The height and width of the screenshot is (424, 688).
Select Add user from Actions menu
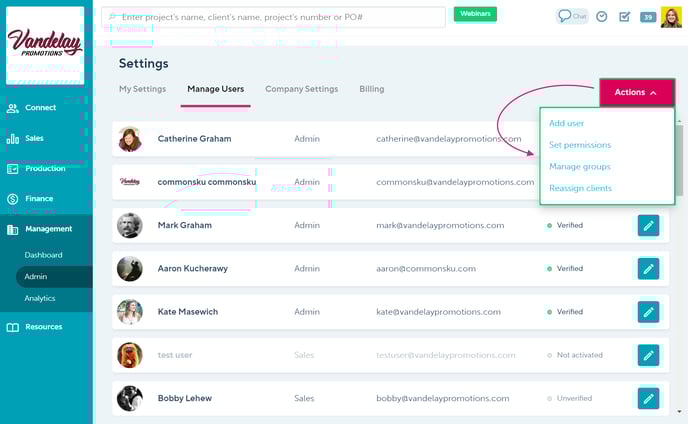[x=567, y=123]
